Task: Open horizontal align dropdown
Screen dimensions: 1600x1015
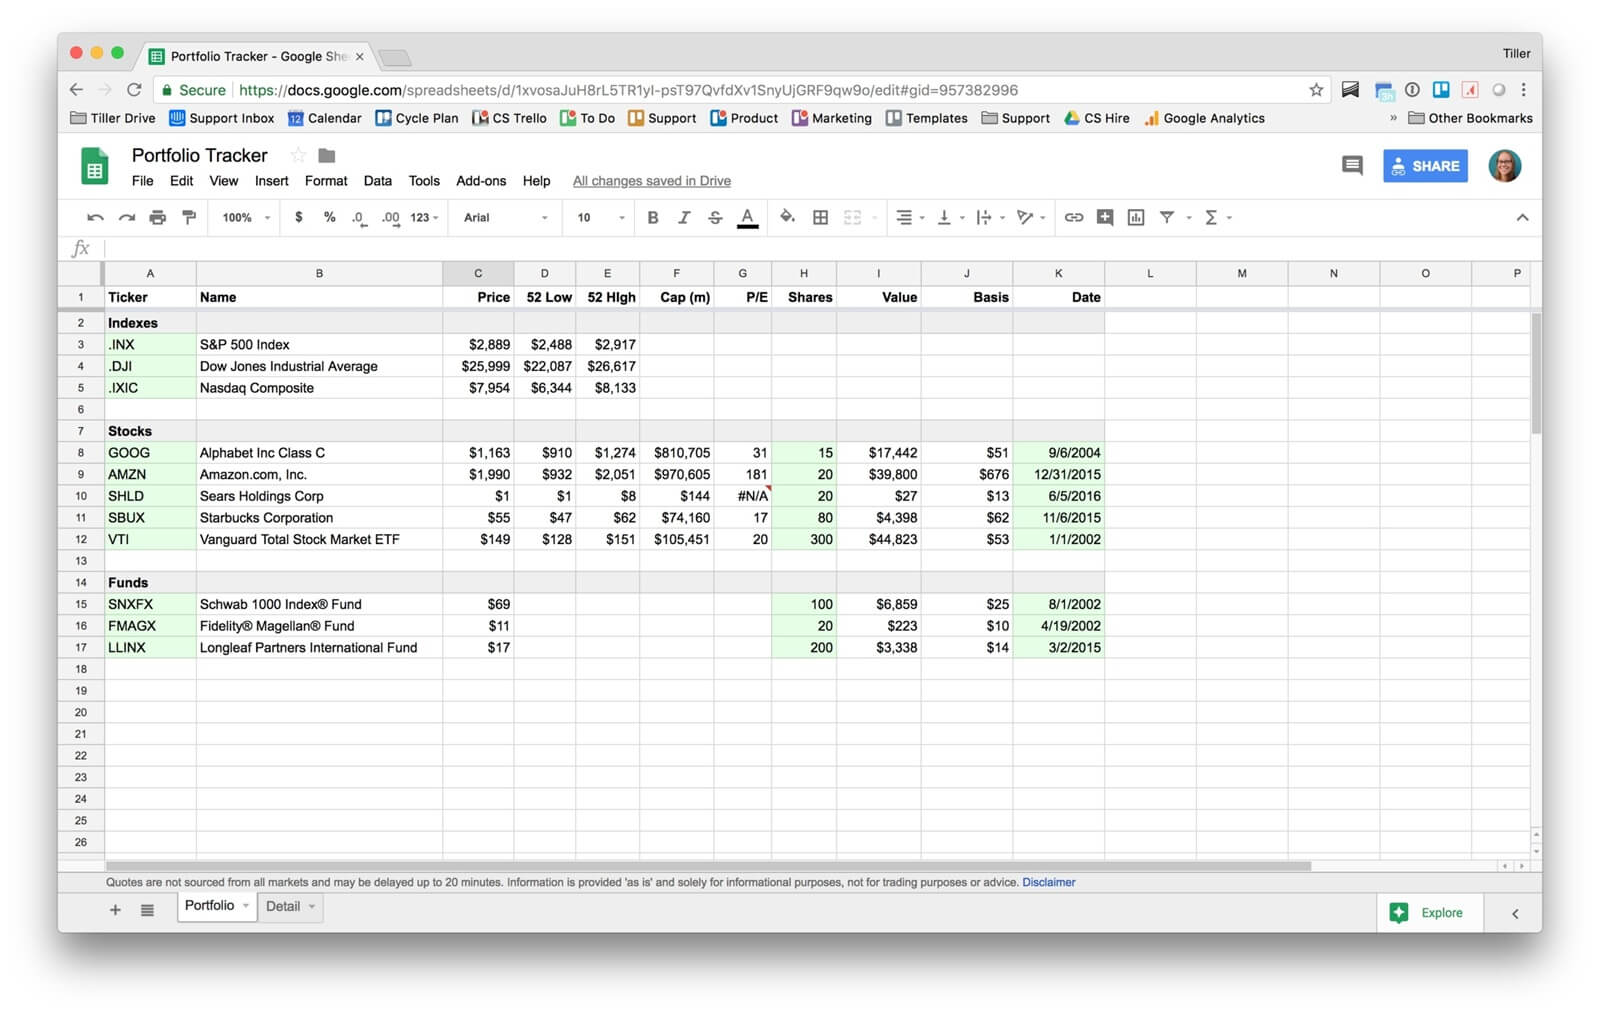Action: point(909,217)
